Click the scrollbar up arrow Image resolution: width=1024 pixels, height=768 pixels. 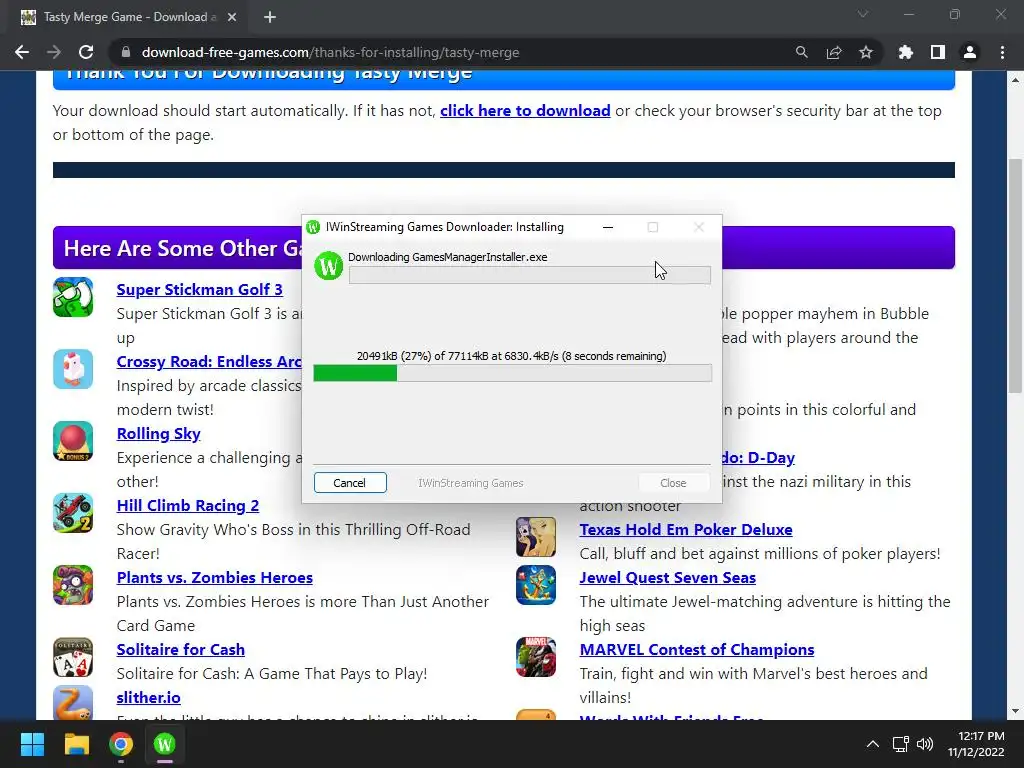click(x=1016, y=80)
